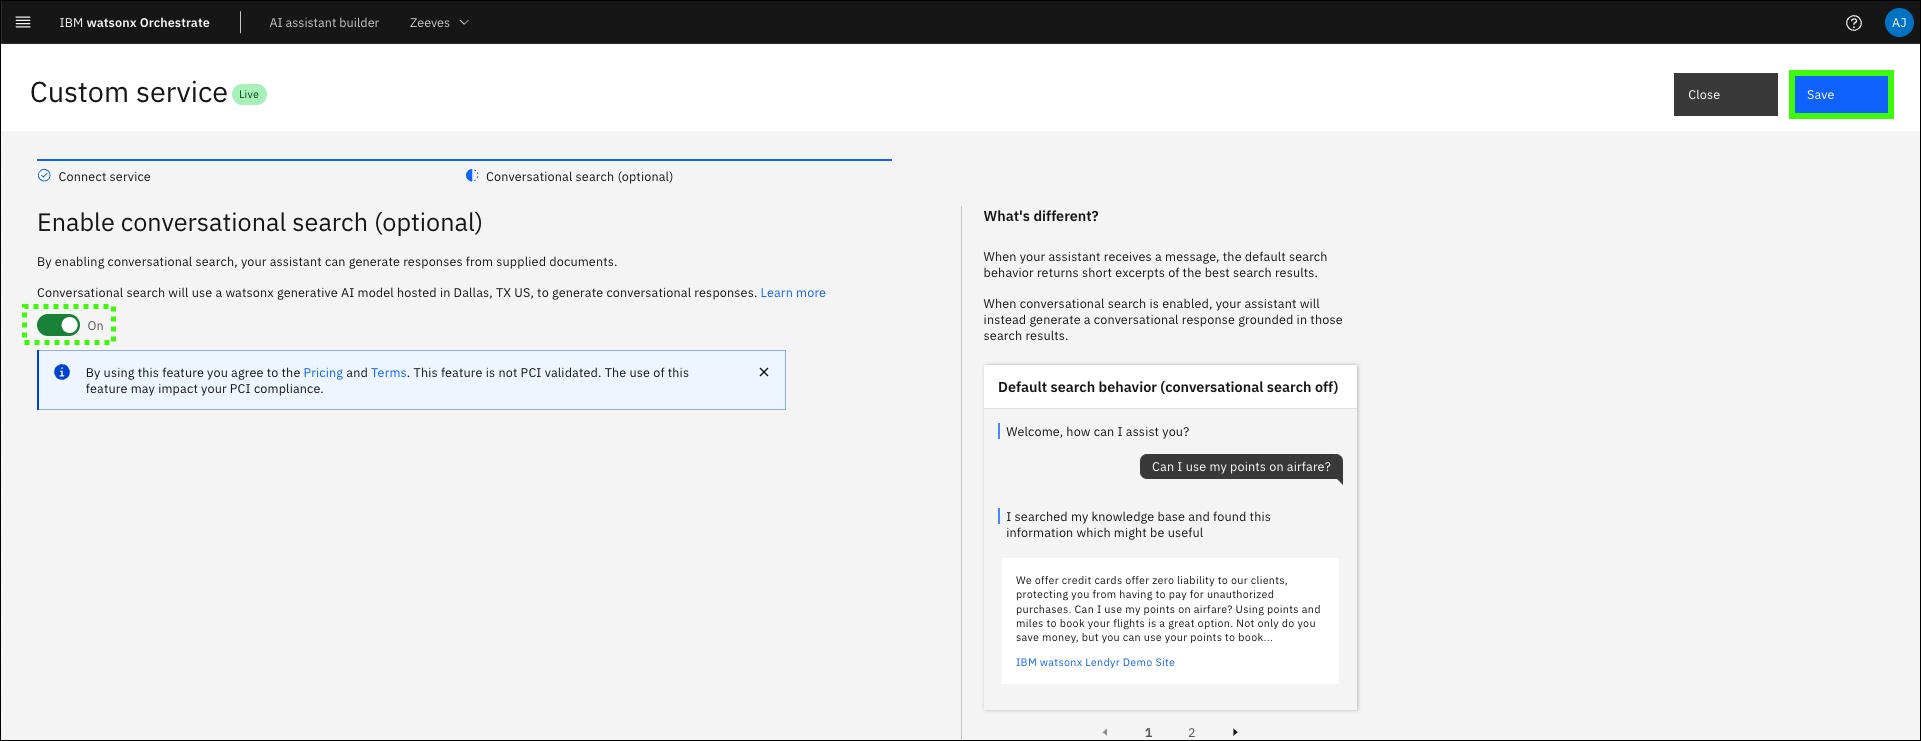The width and height of the screenshot is (1921, 741).
Task: Switch to page 2 of examples
Action: tap(1191, 732)
